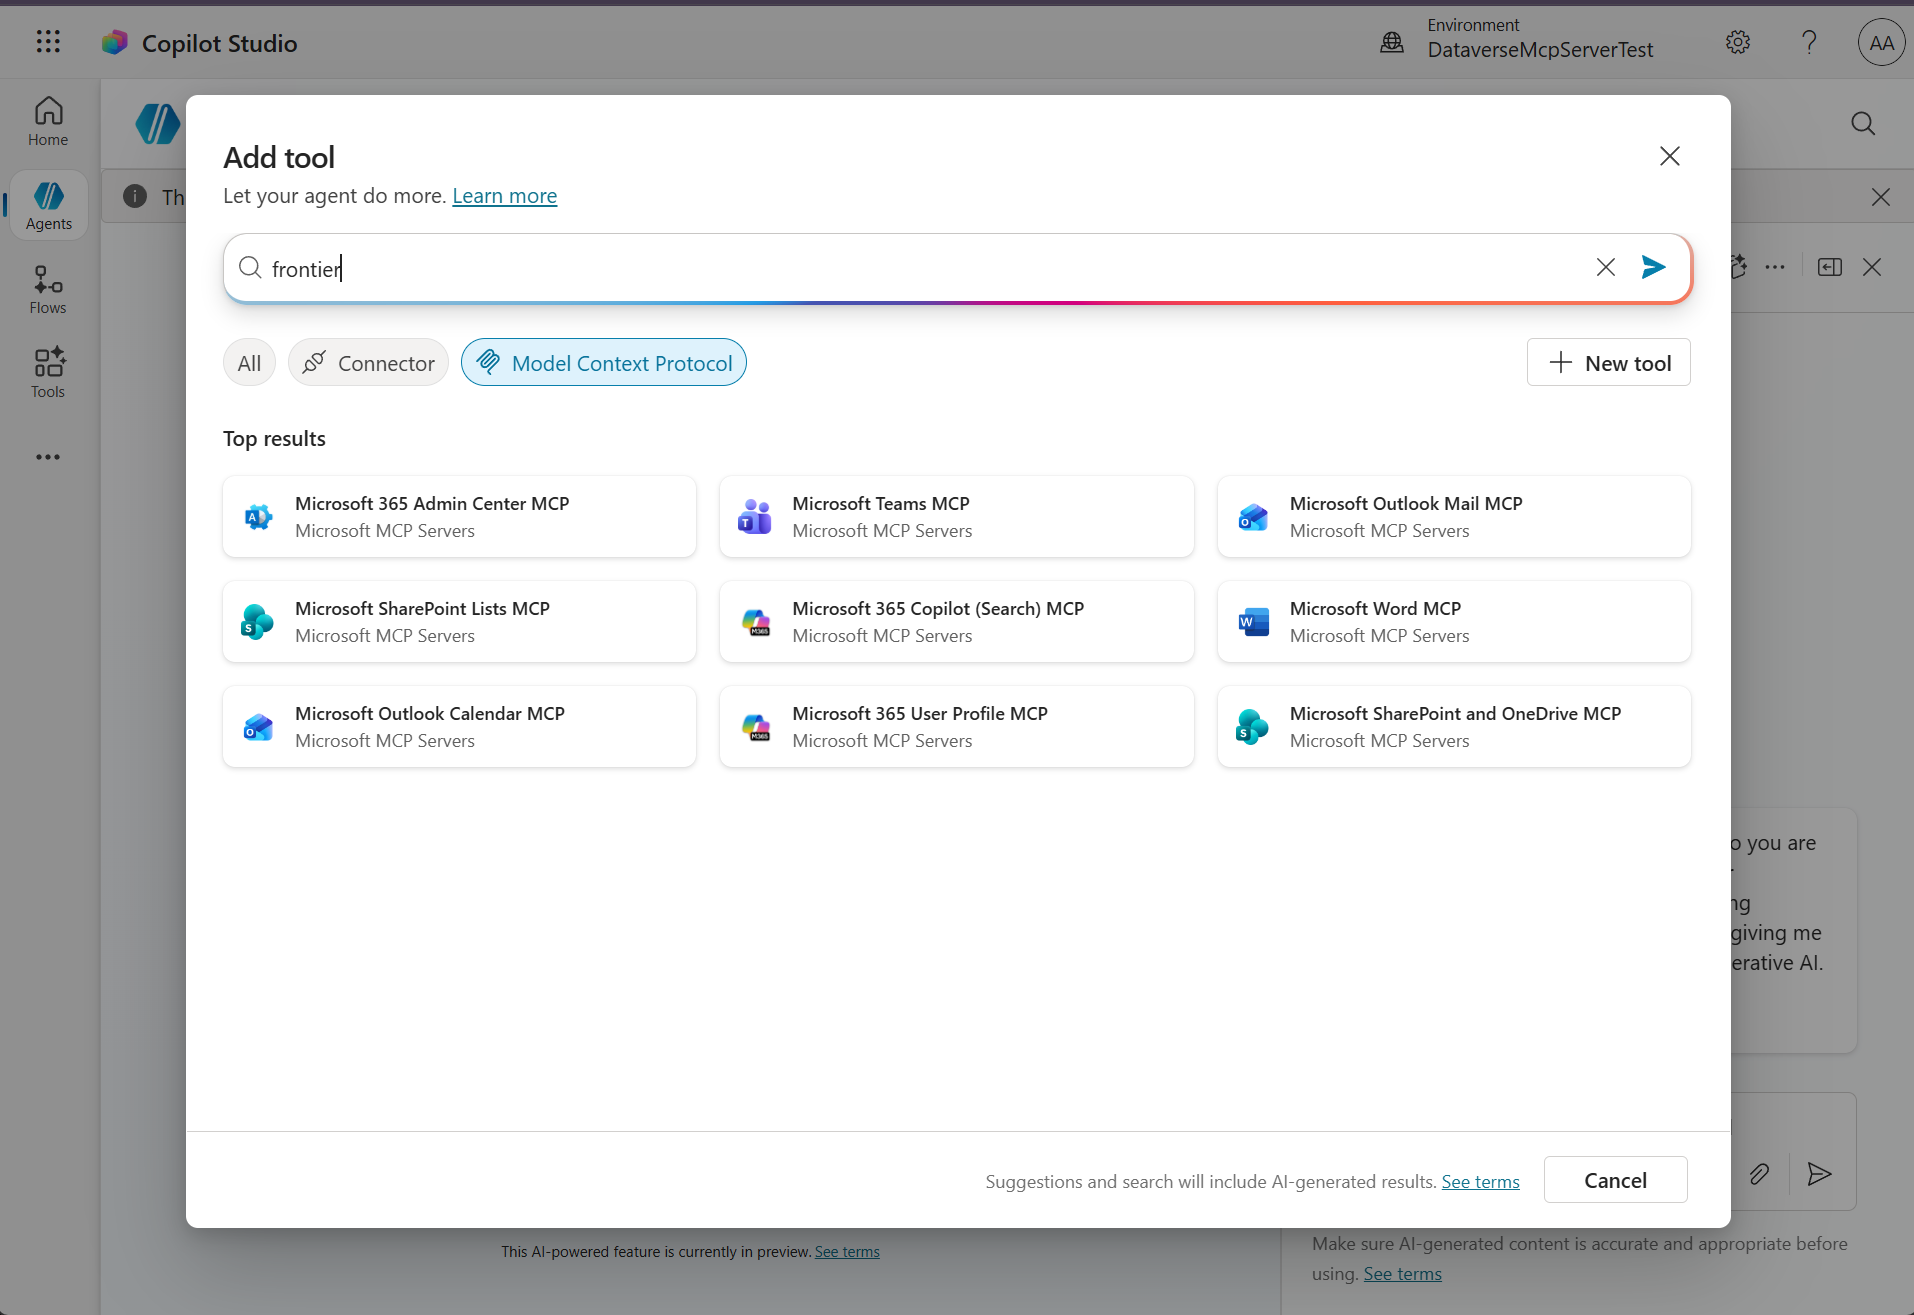The image size is (1914, 1315).
Task: Open the AA account menu
Action: click(x=1880, y=42)
